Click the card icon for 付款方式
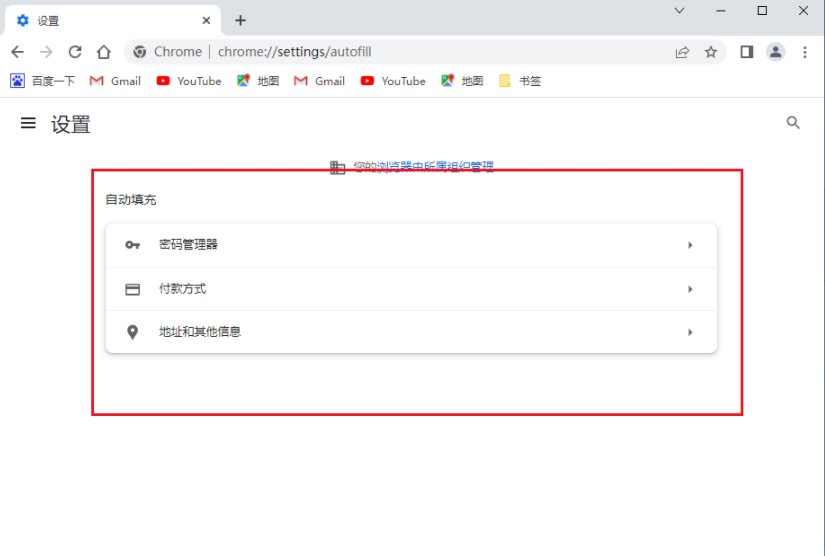 pyautogui.click(x=133, y=289)
